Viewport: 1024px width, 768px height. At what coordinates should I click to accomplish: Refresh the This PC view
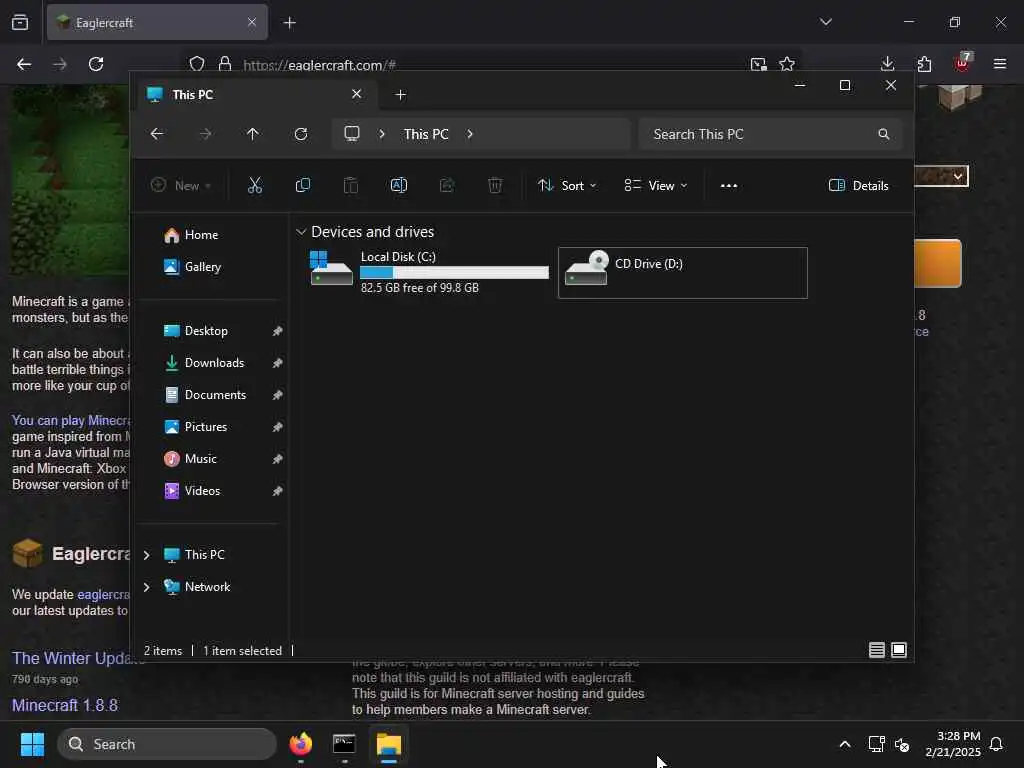[x=301, y=134]
